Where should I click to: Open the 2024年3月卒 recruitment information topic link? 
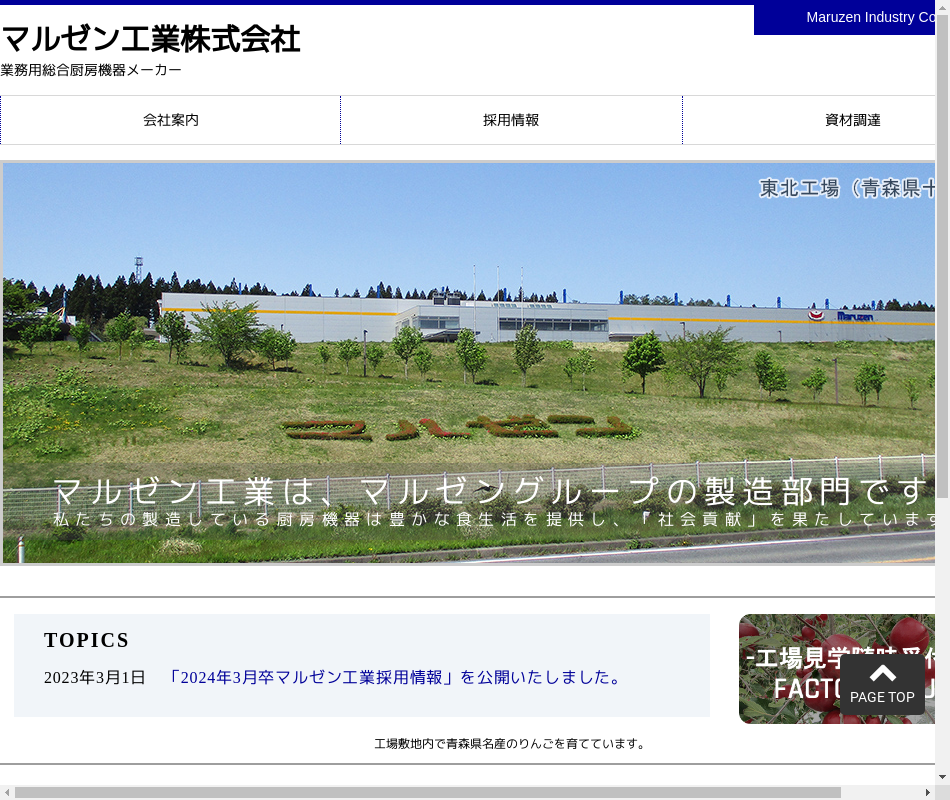coord(397,677)
